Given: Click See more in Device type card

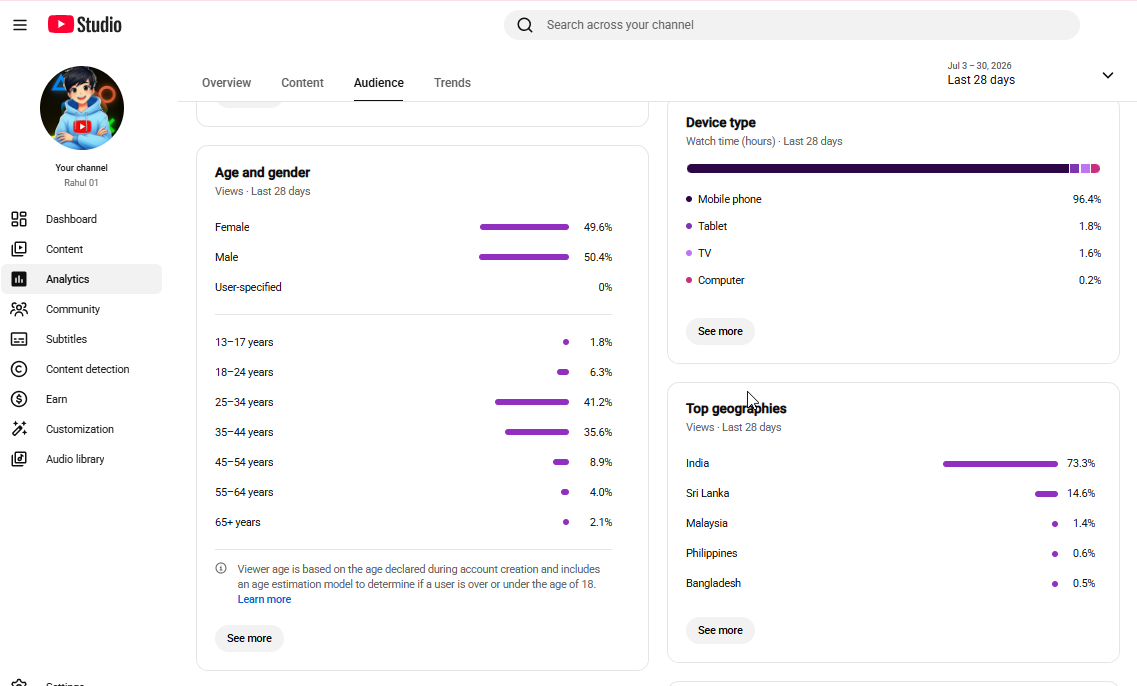Looking at the screenshot, I should pos(720,331).
